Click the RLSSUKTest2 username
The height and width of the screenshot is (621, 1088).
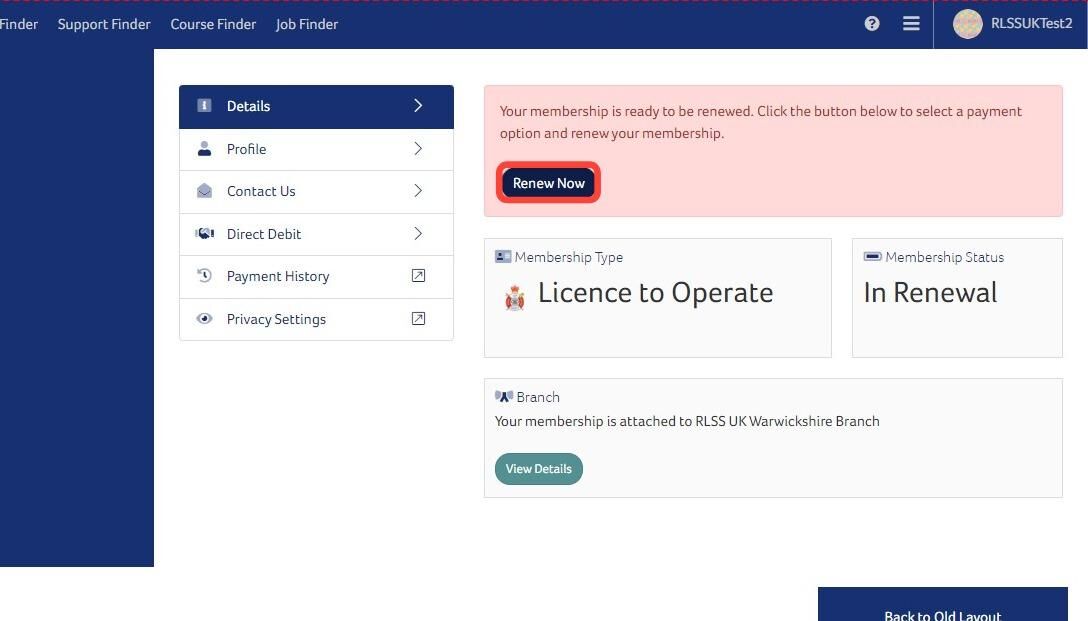1031,23
